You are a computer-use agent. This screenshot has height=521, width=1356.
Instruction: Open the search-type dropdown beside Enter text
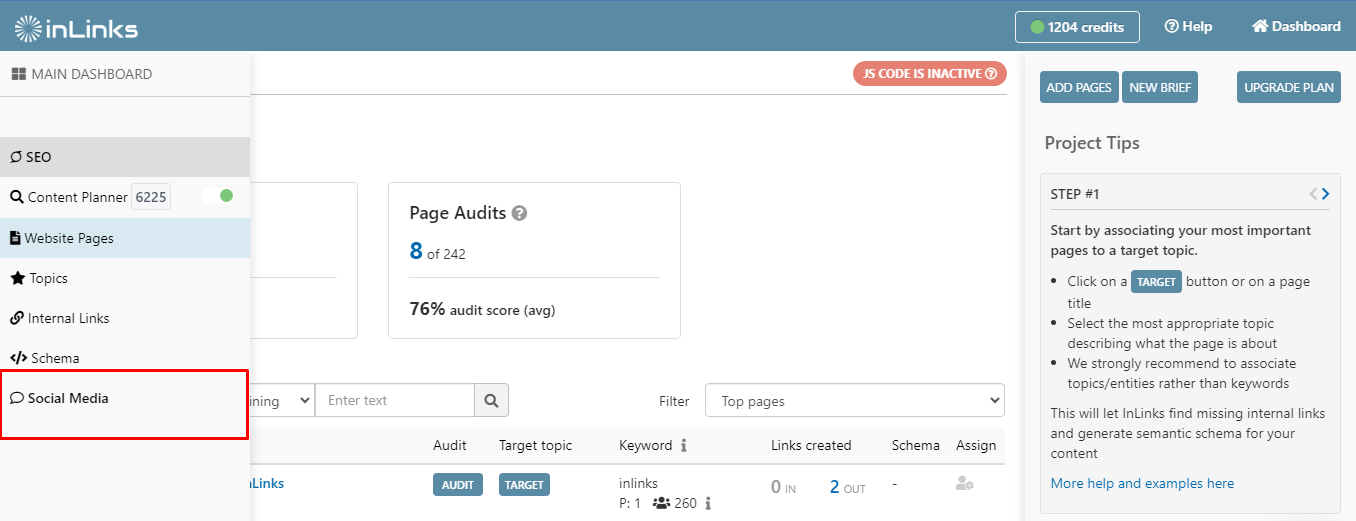(282, 400)
